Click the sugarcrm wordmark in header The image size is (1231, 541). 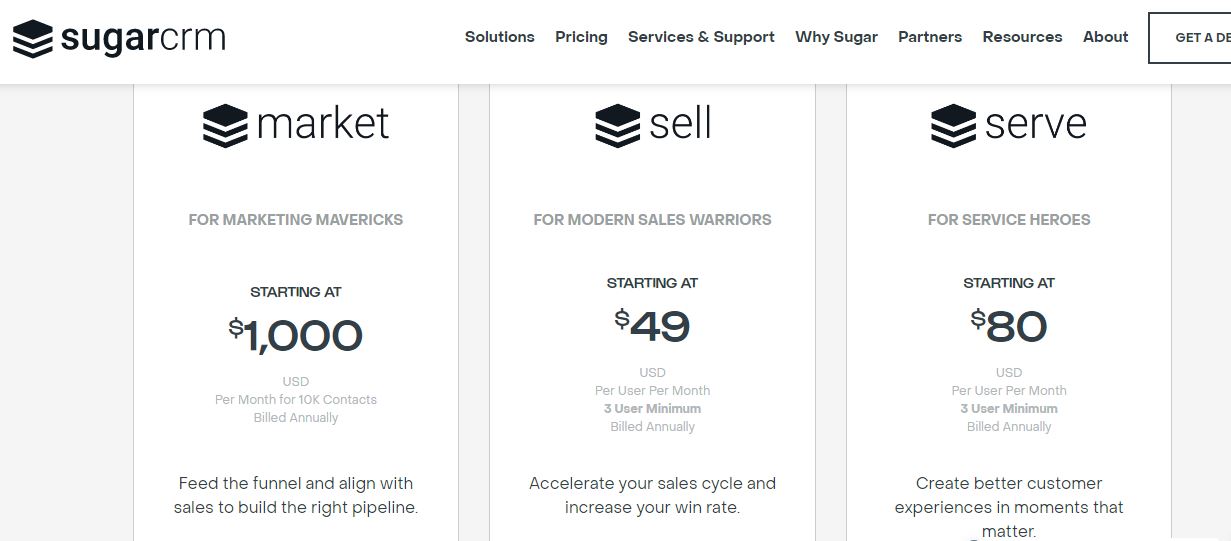click(143, 38)
